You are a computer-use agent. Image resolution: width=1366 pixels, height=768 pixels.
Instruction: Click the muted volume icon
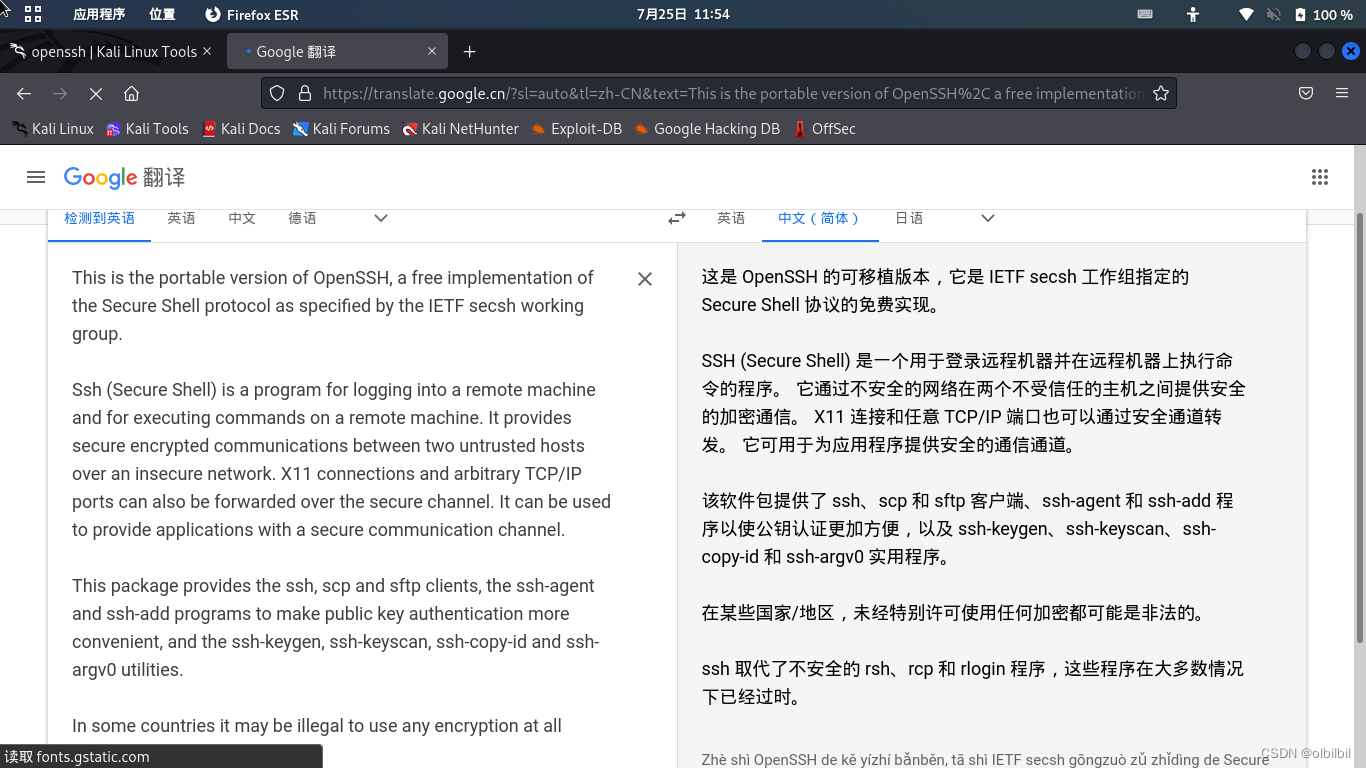[1274, 14]
